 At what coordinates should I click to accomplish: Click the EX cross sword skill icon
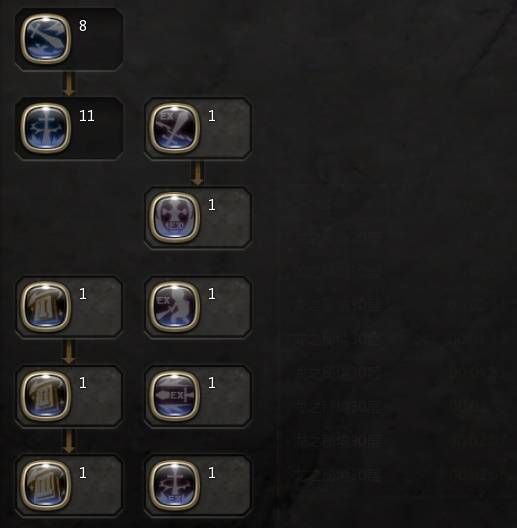point(174,485)
